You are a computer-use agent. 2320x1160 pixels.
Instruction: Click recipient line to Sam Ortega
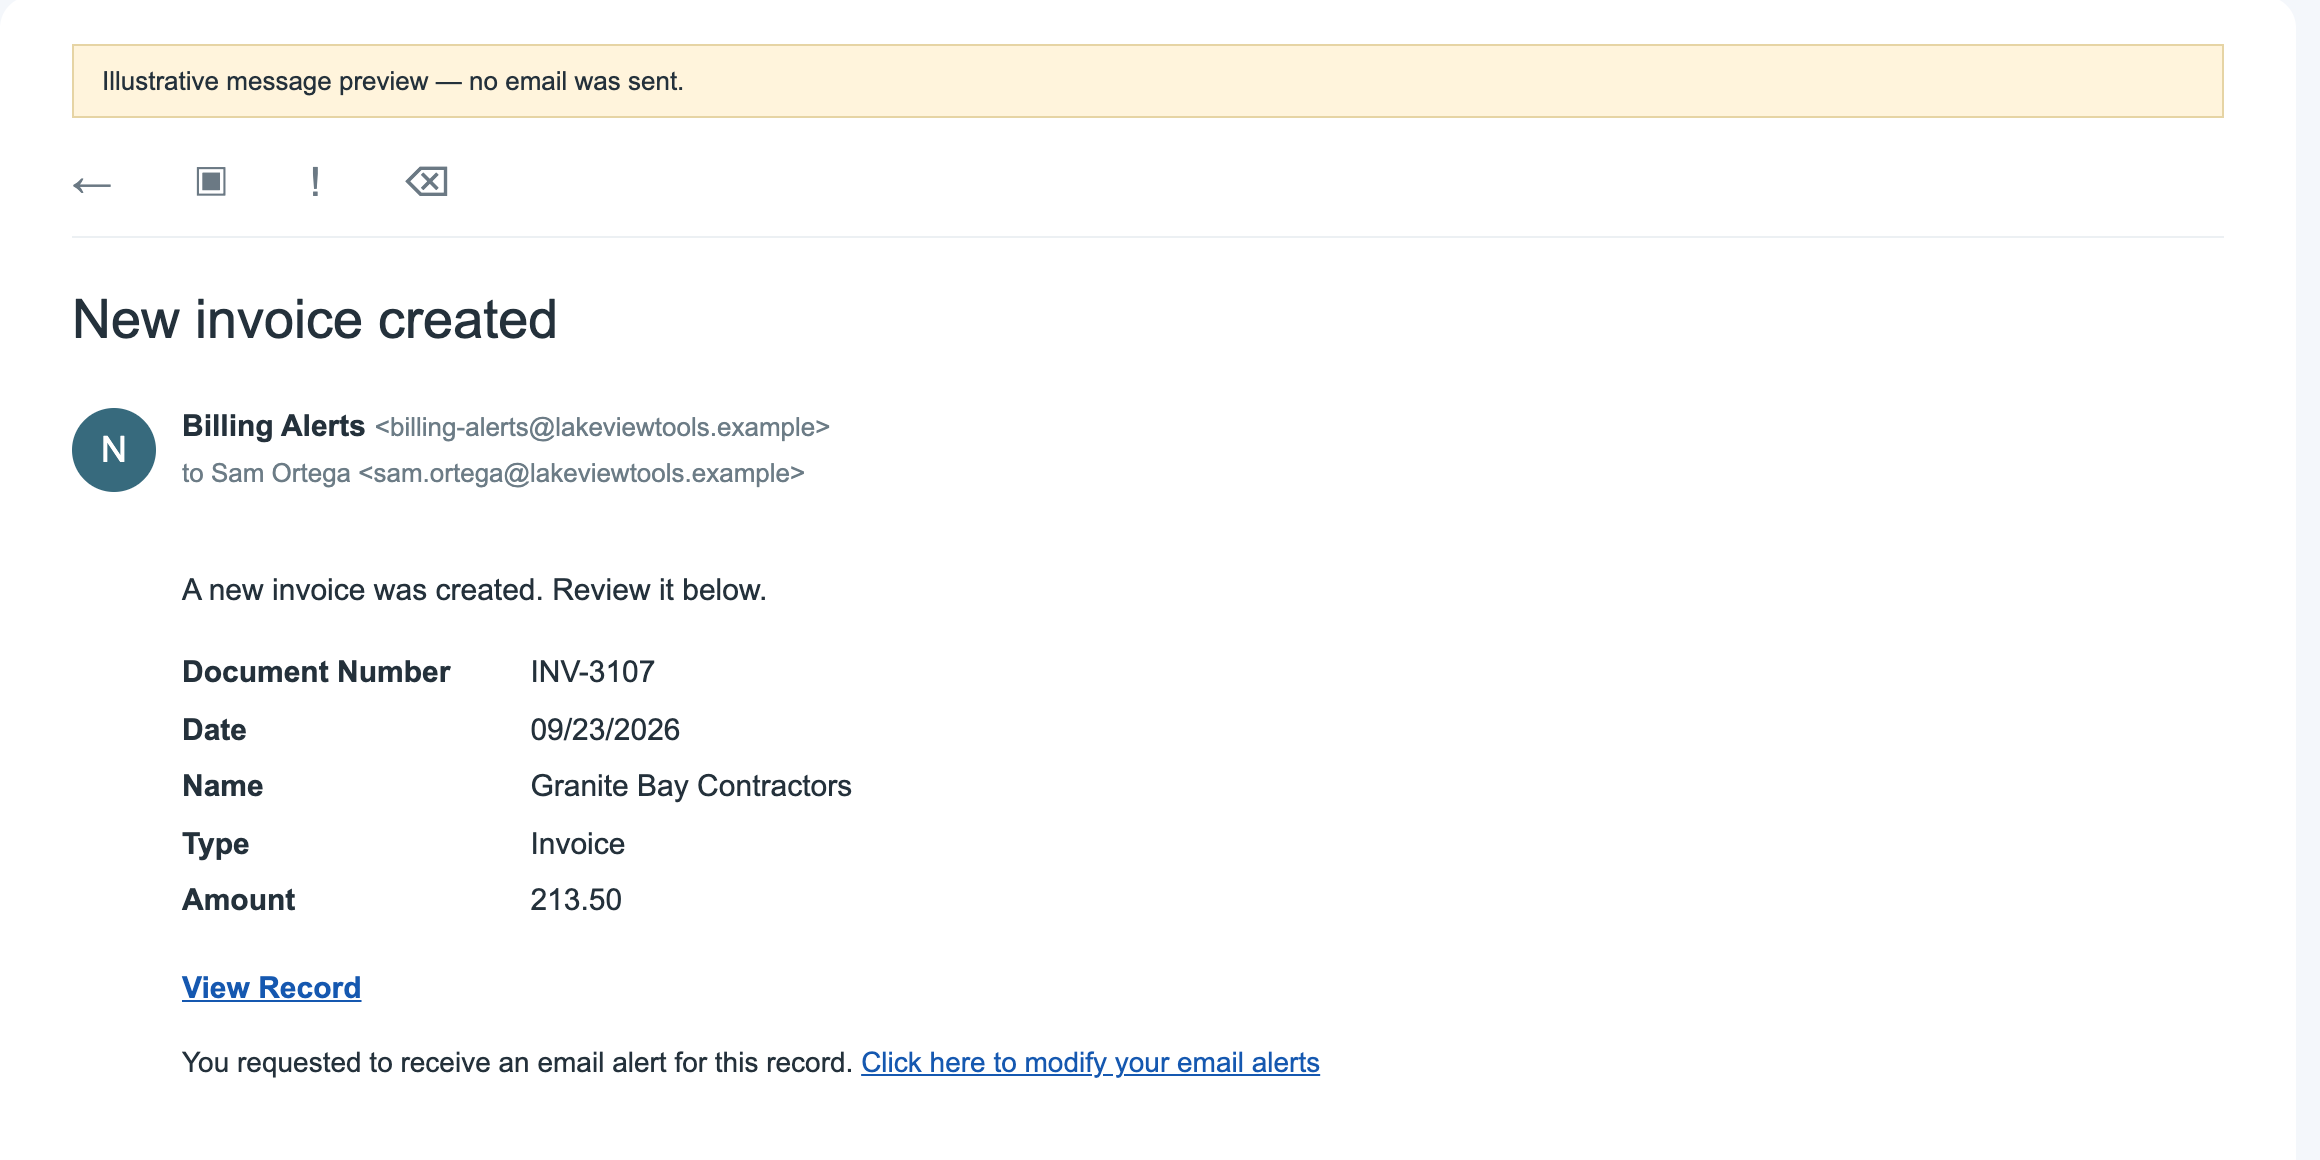coord(493,473)
